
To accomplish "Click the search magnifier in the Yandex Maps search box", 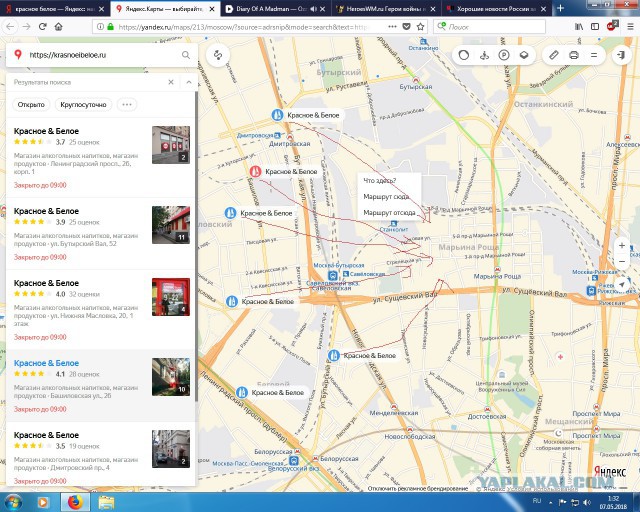I will pyautogui.click(x=186, y=55).
